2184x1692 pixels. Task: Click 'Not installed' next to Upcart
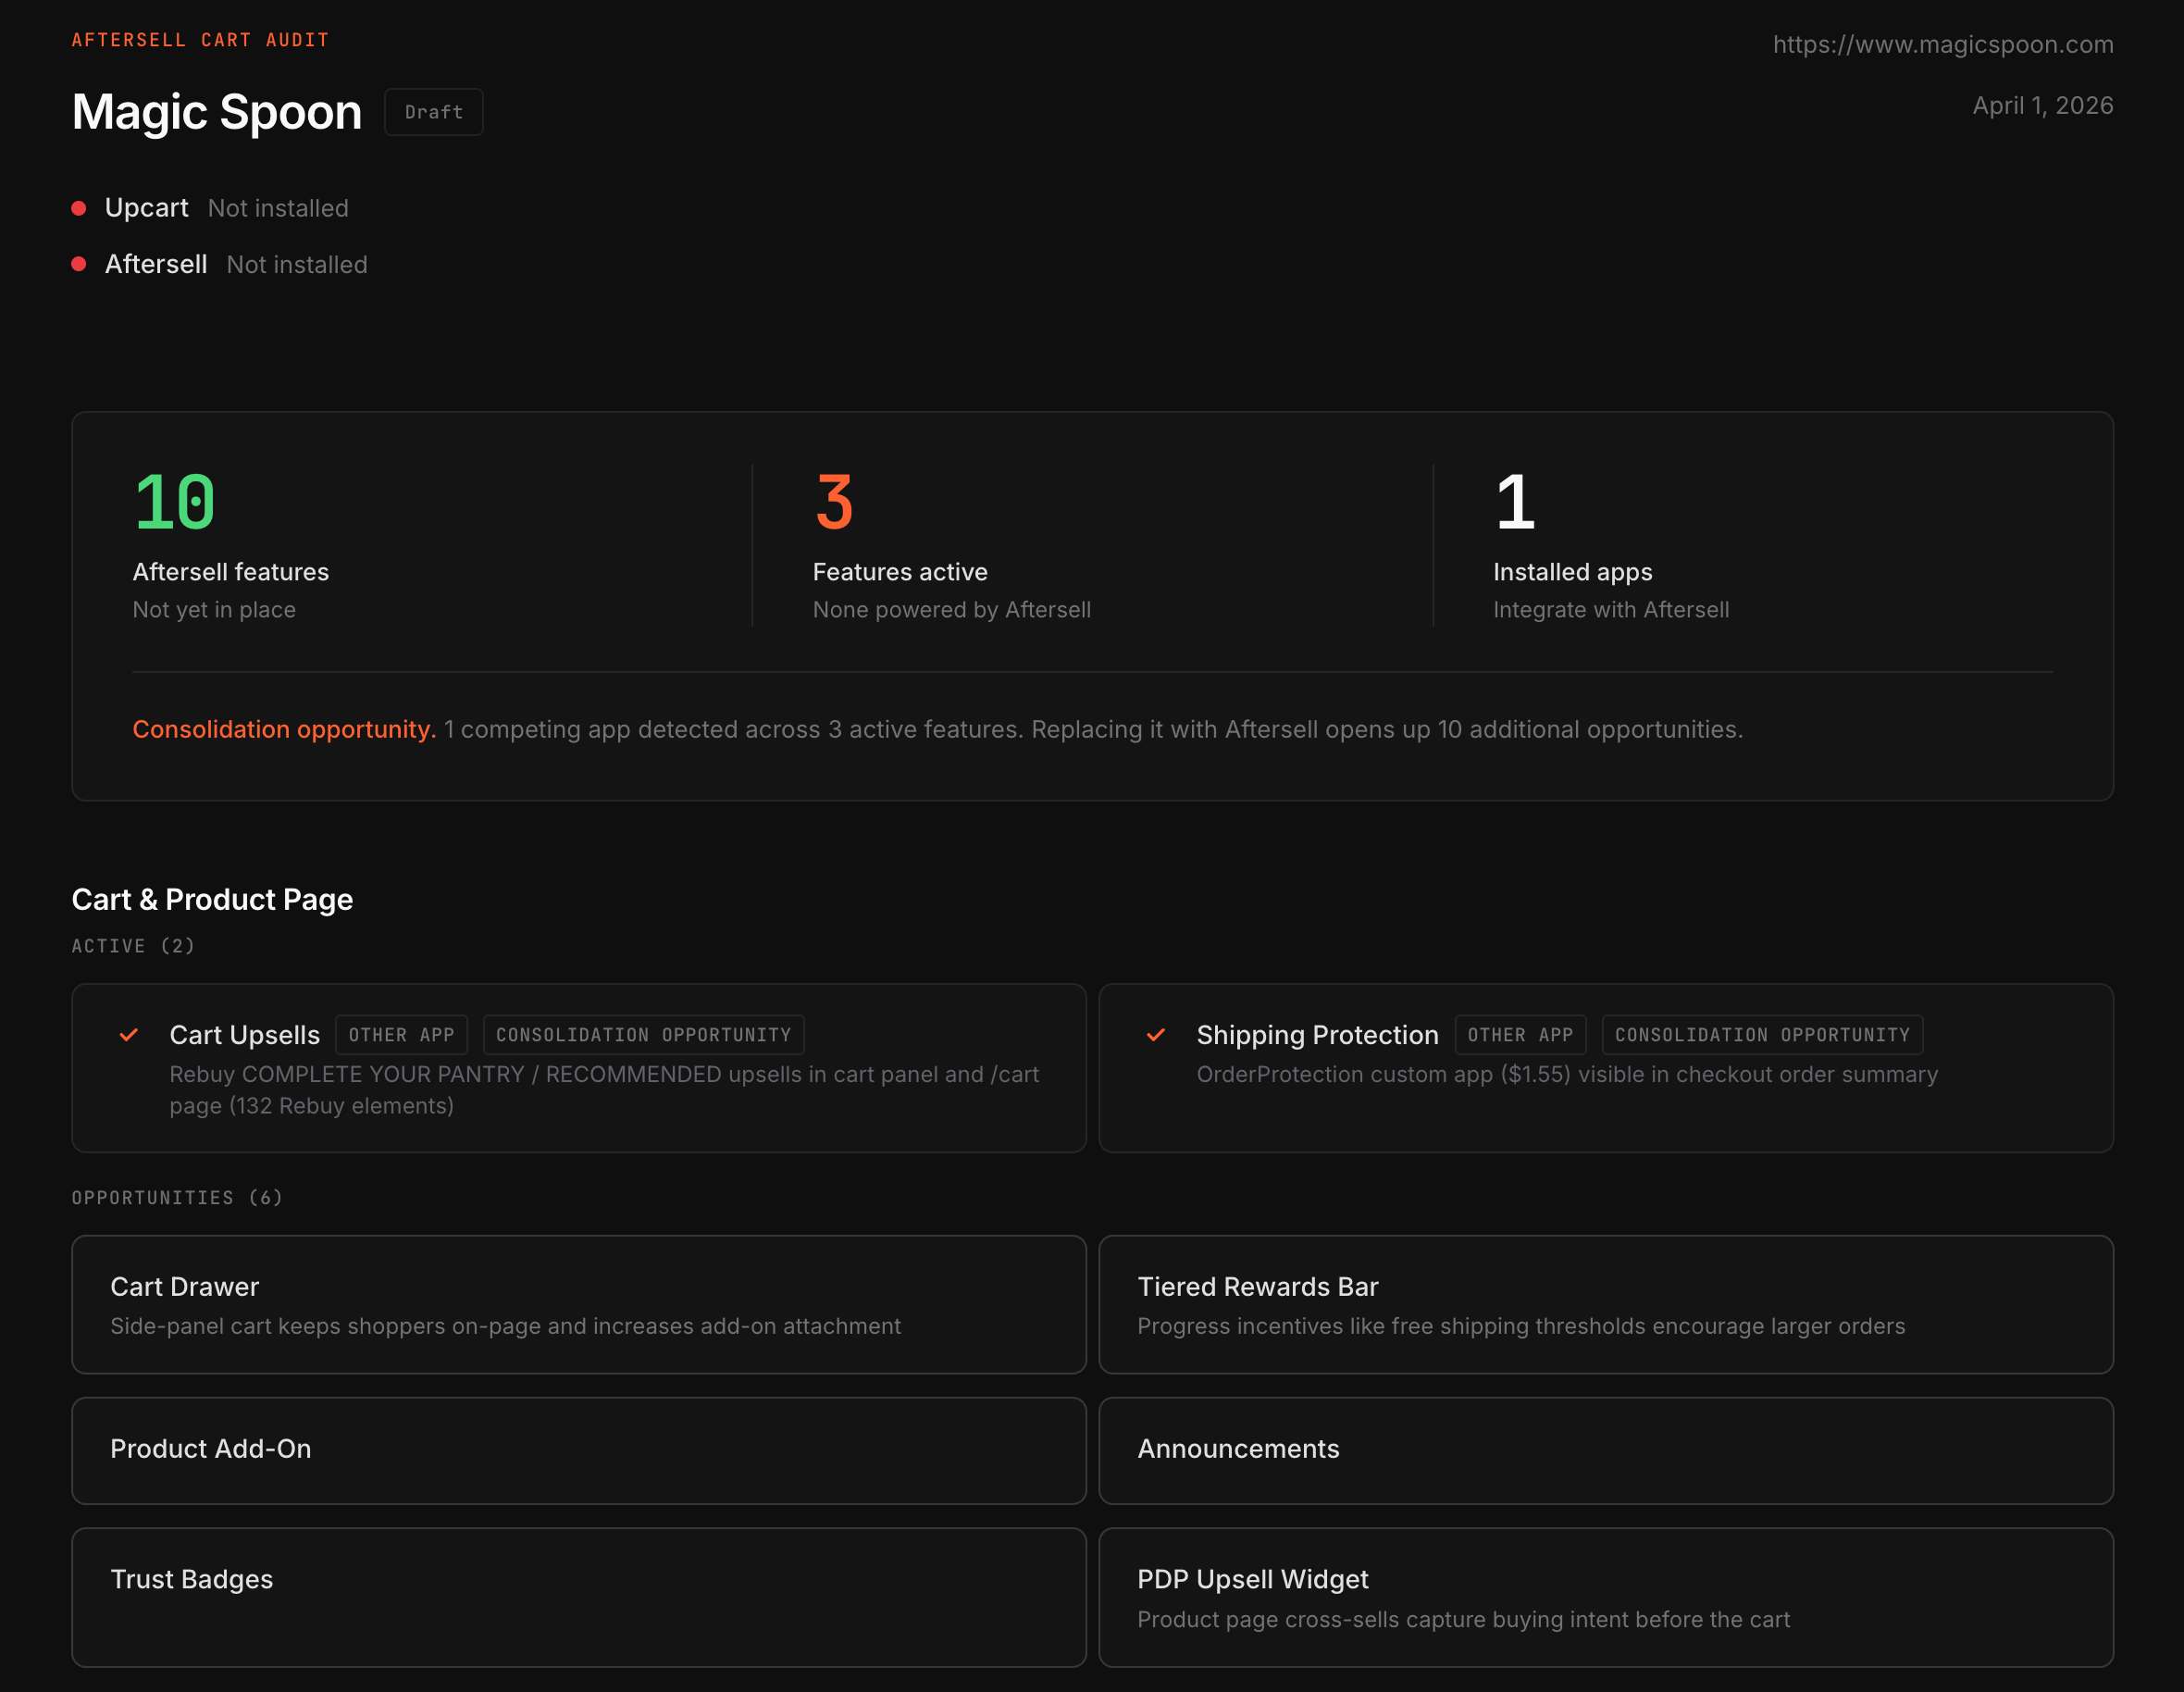point(278,208)
